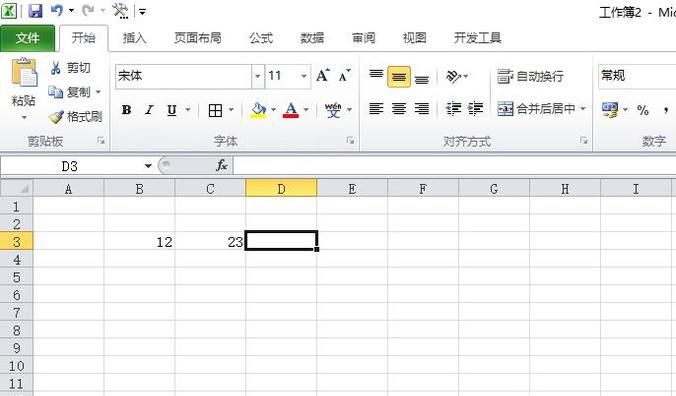
Task: Expand the underline style arrow
Action: [188, 110]
